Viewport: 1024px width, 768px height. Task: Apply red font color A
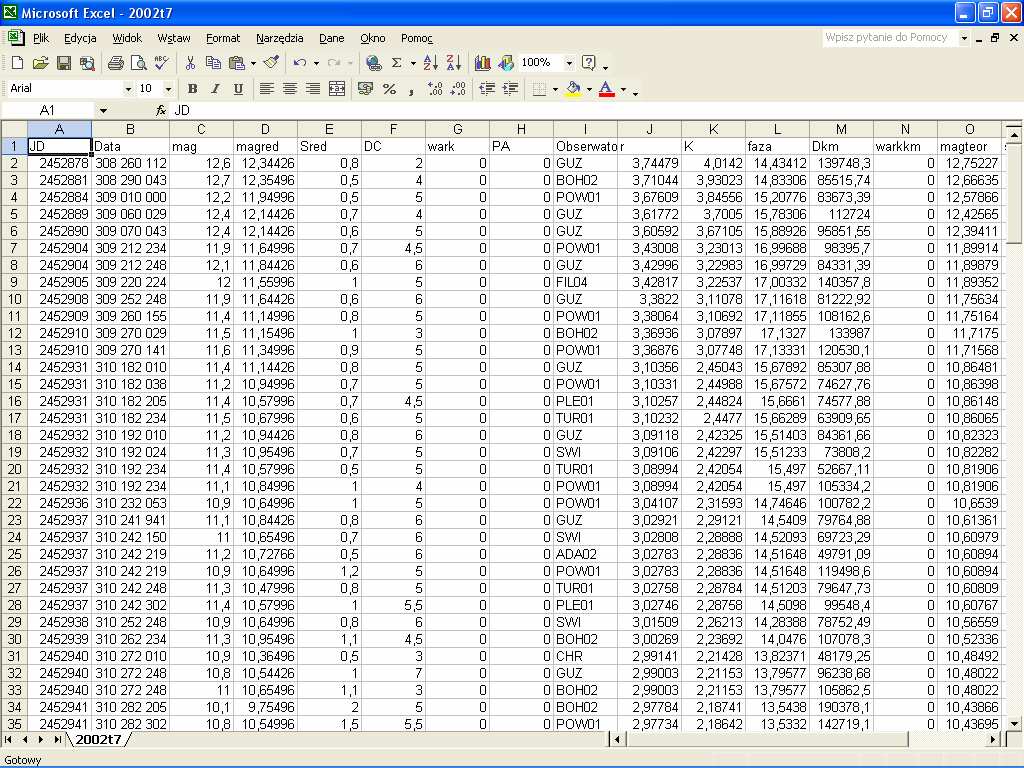[607, 89]
